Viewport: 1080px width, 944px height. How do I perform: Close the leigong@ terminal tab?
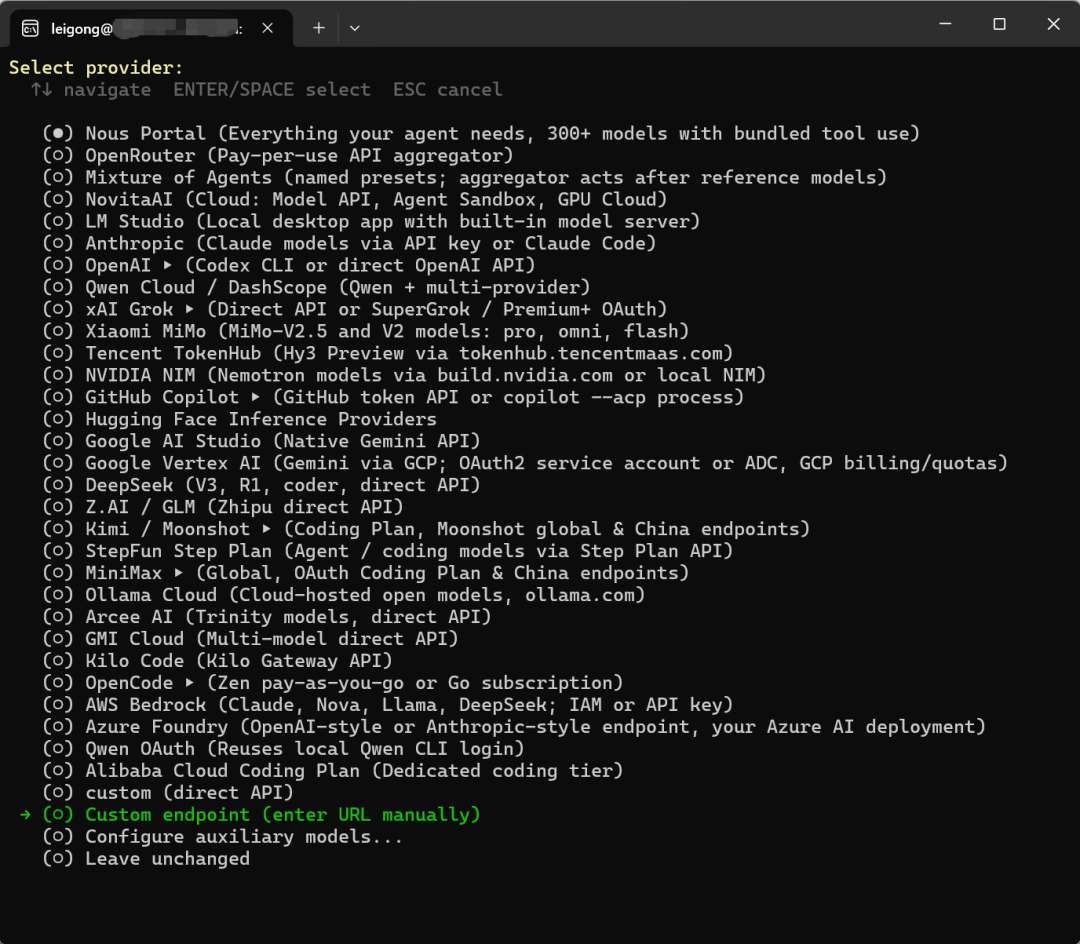pos(268,28)
